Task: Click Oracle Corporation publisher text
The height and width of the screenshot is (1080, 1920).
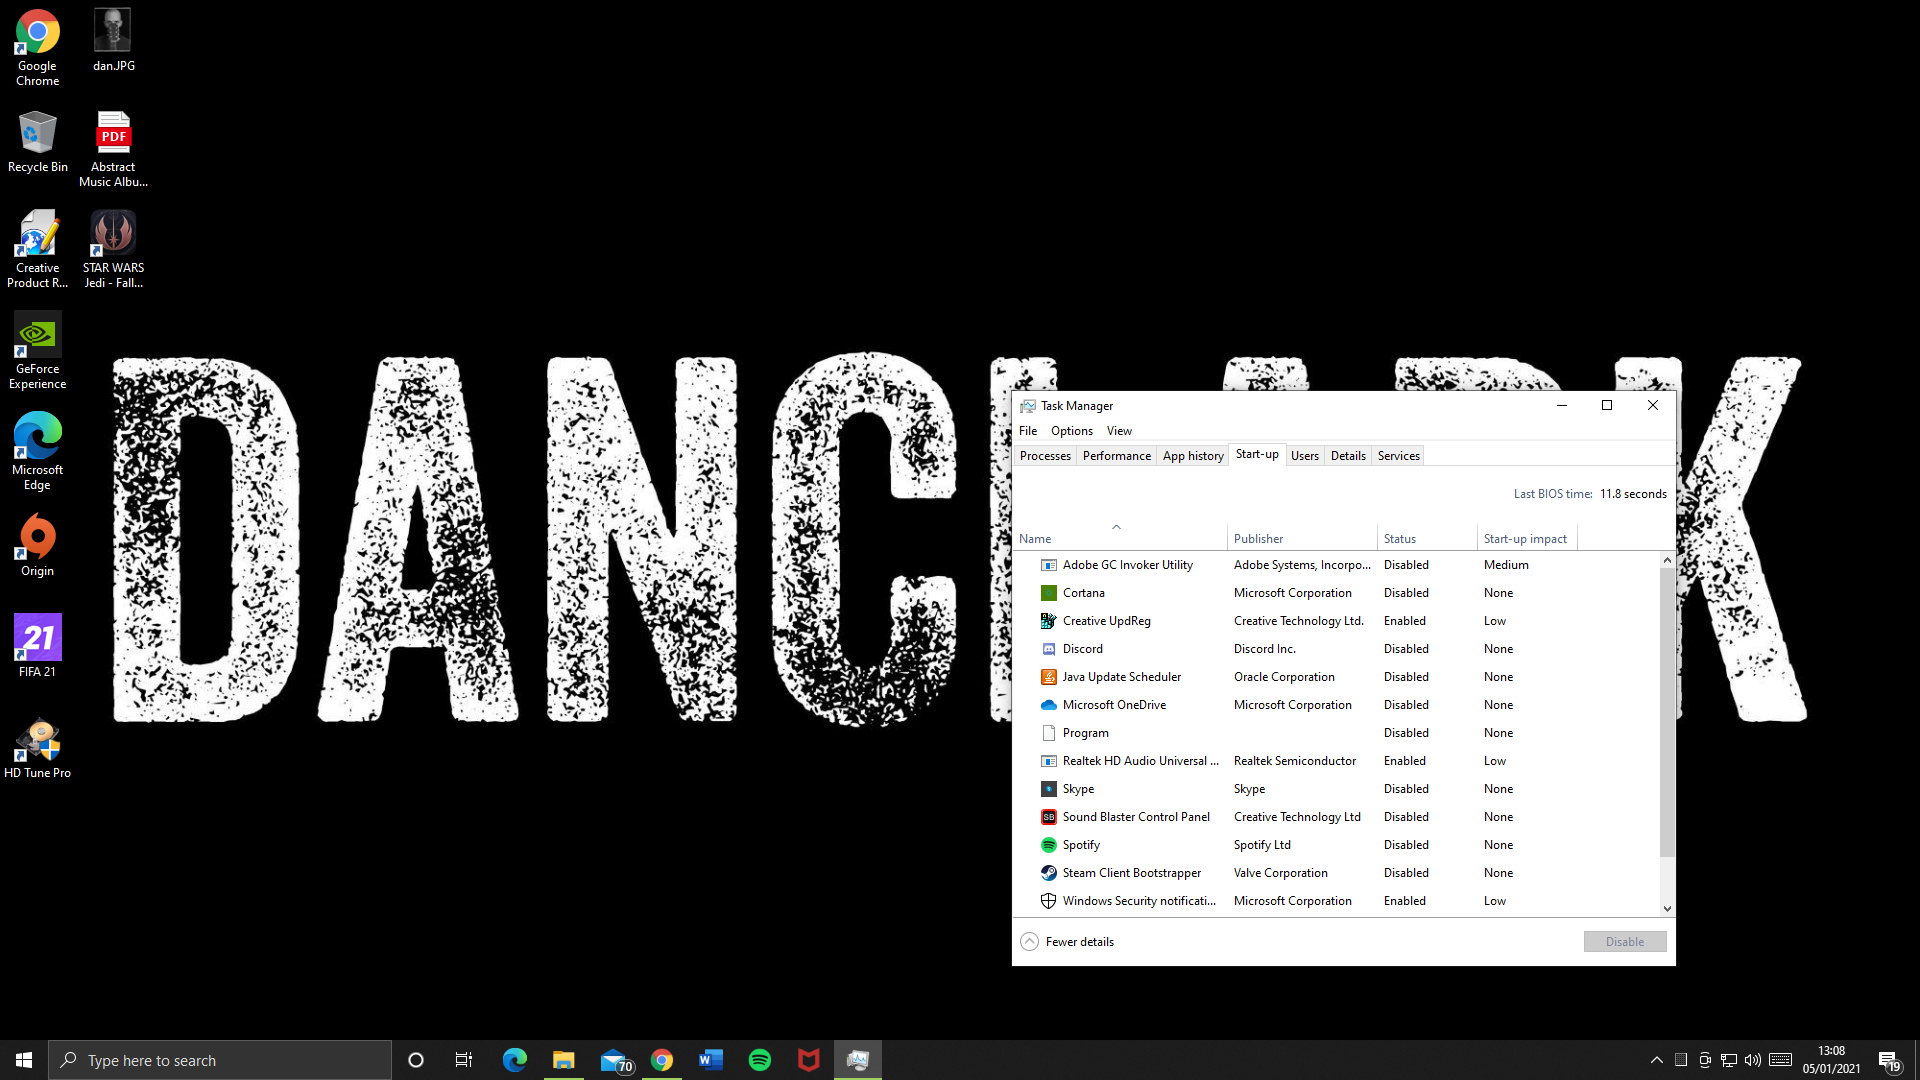Action: 1284,677
